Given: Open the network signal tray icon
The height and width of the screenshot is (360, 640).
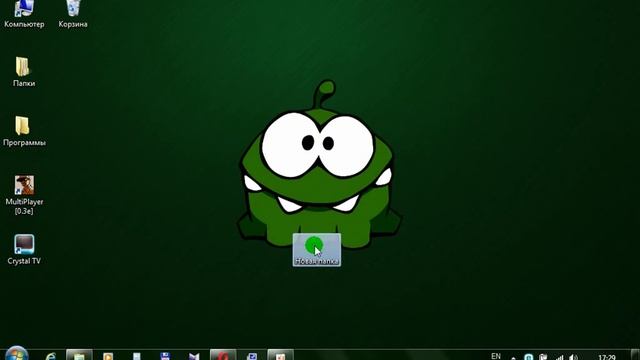Looking at the screenshot, I should click(x=559, y=357).
